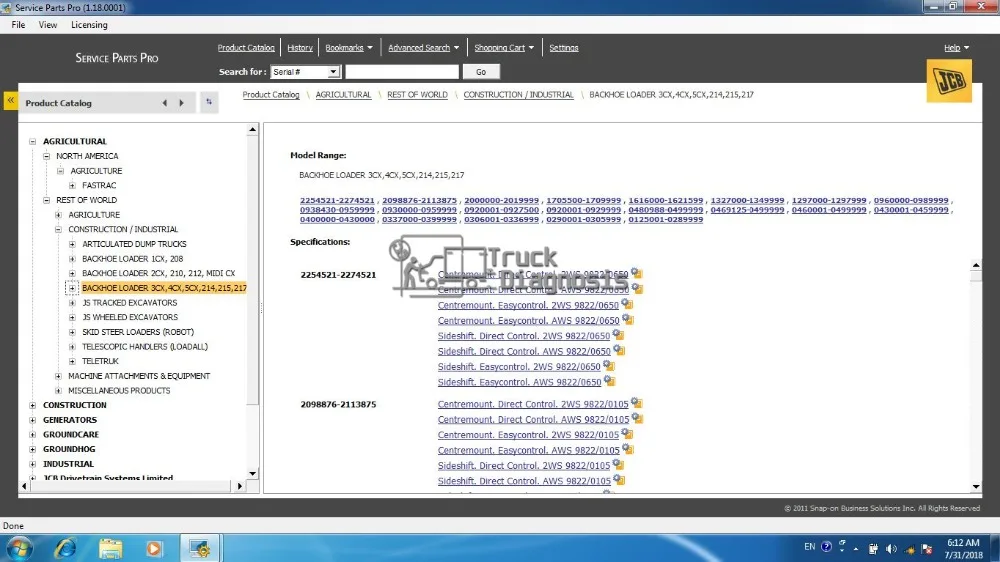This screenshot has width=1000, height=562.
Task: Select SKID STEER LOADERS (ROBOT) in tree
Action: [x=138, y=332]
